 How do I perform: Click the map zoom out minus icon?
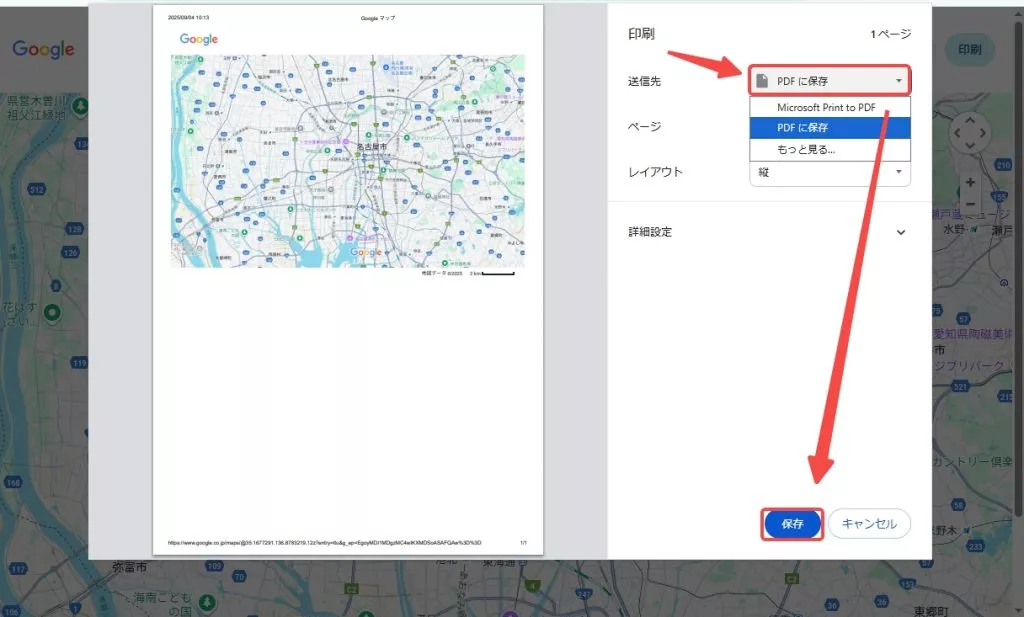(970, 204)
